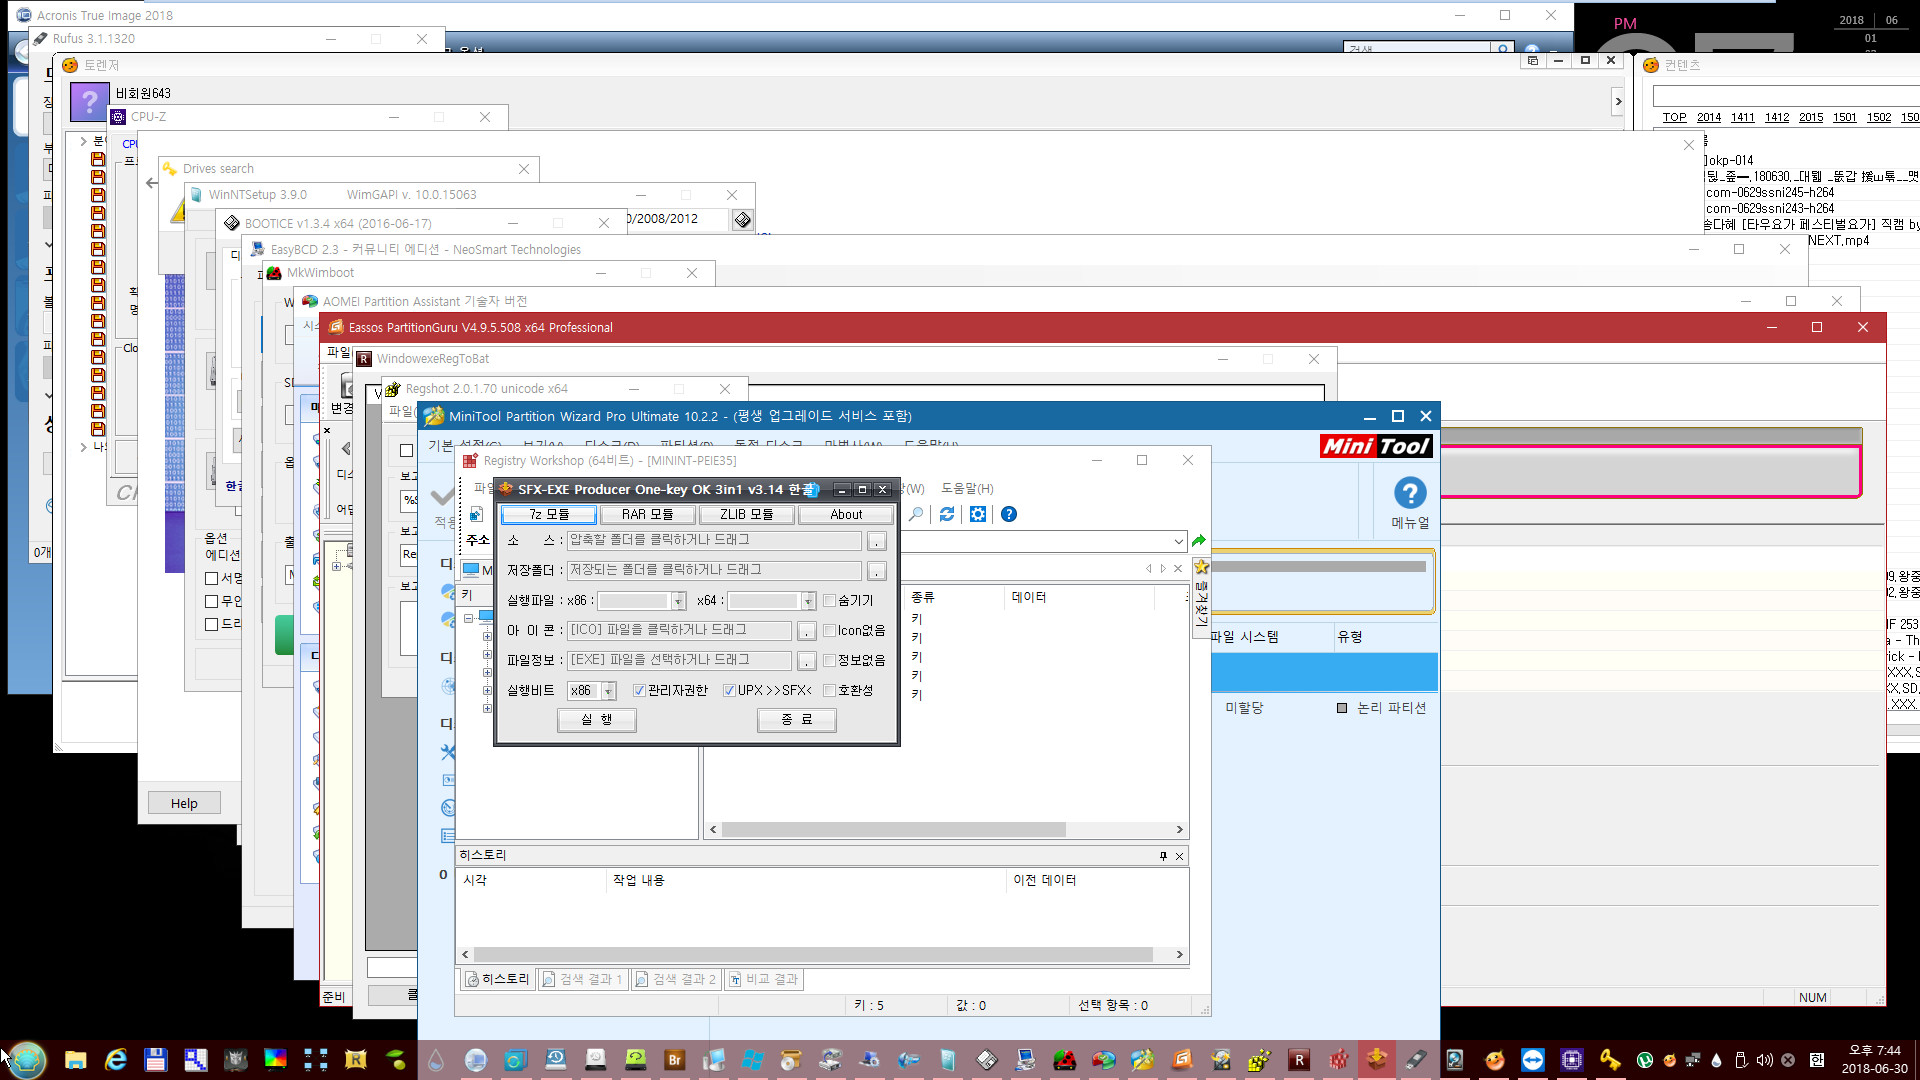Click the floppy disk save icon on the taskbar
The height and width of the screenshot is (1080, 1920).
pos(155,1060)
